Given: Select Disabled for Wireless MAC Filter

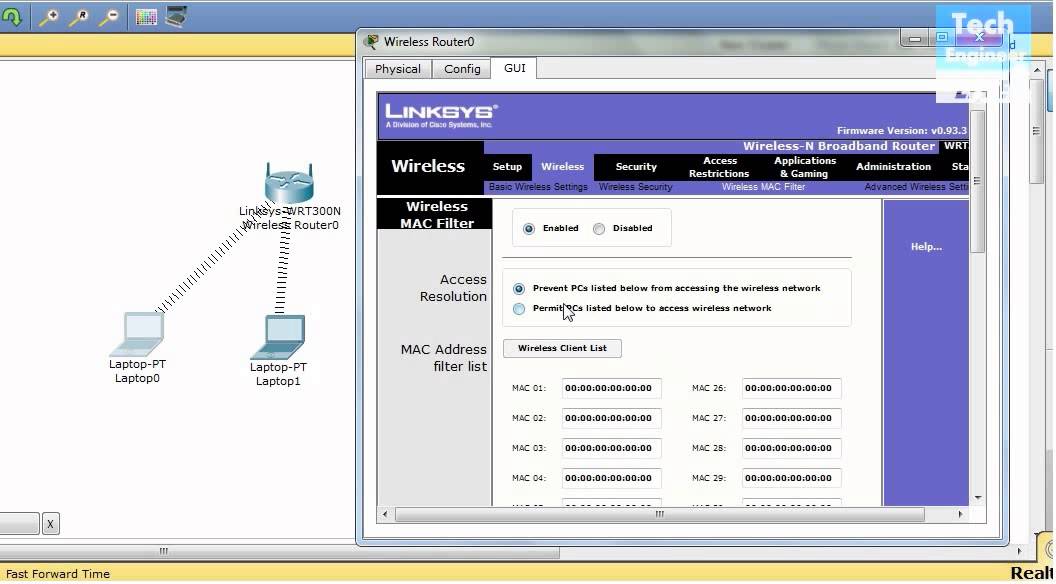Looking at the screenshot, I should [599, 228].
